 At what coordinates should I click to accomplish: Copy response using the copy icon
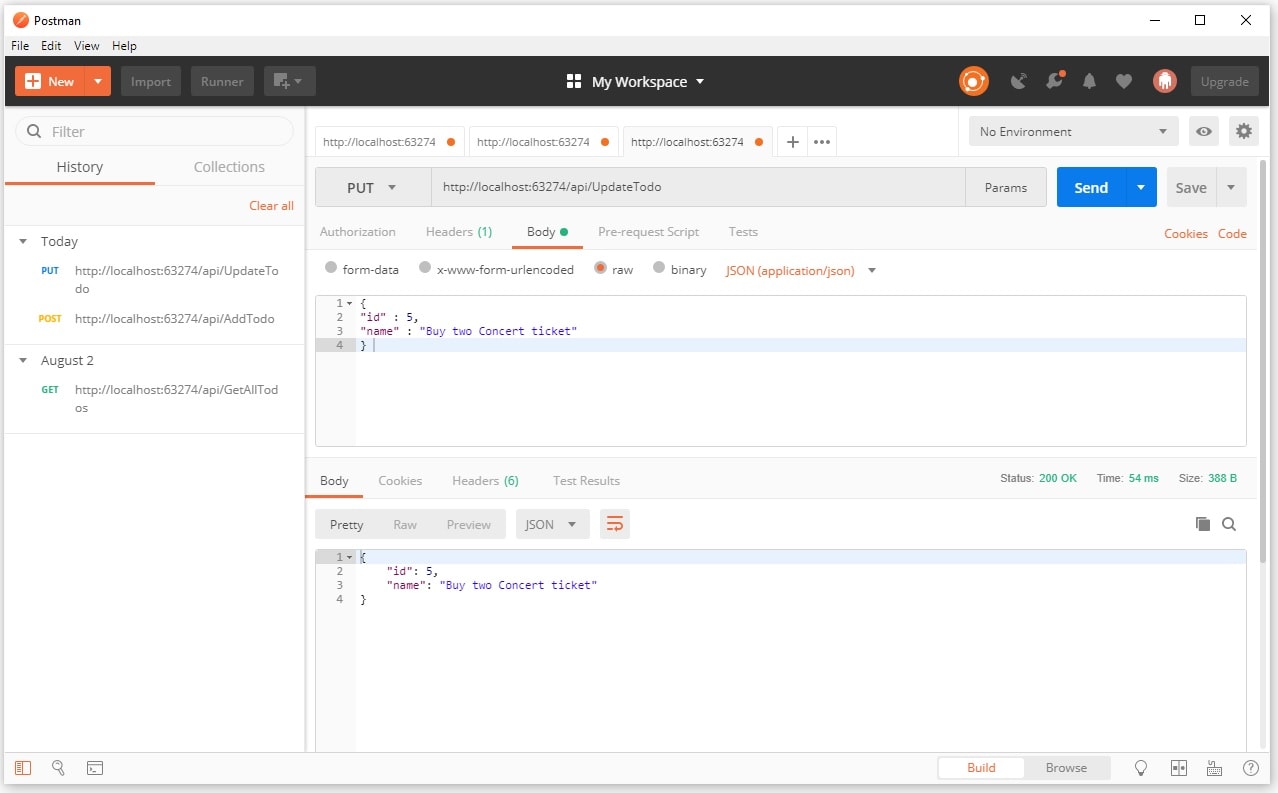point(1202,524)
